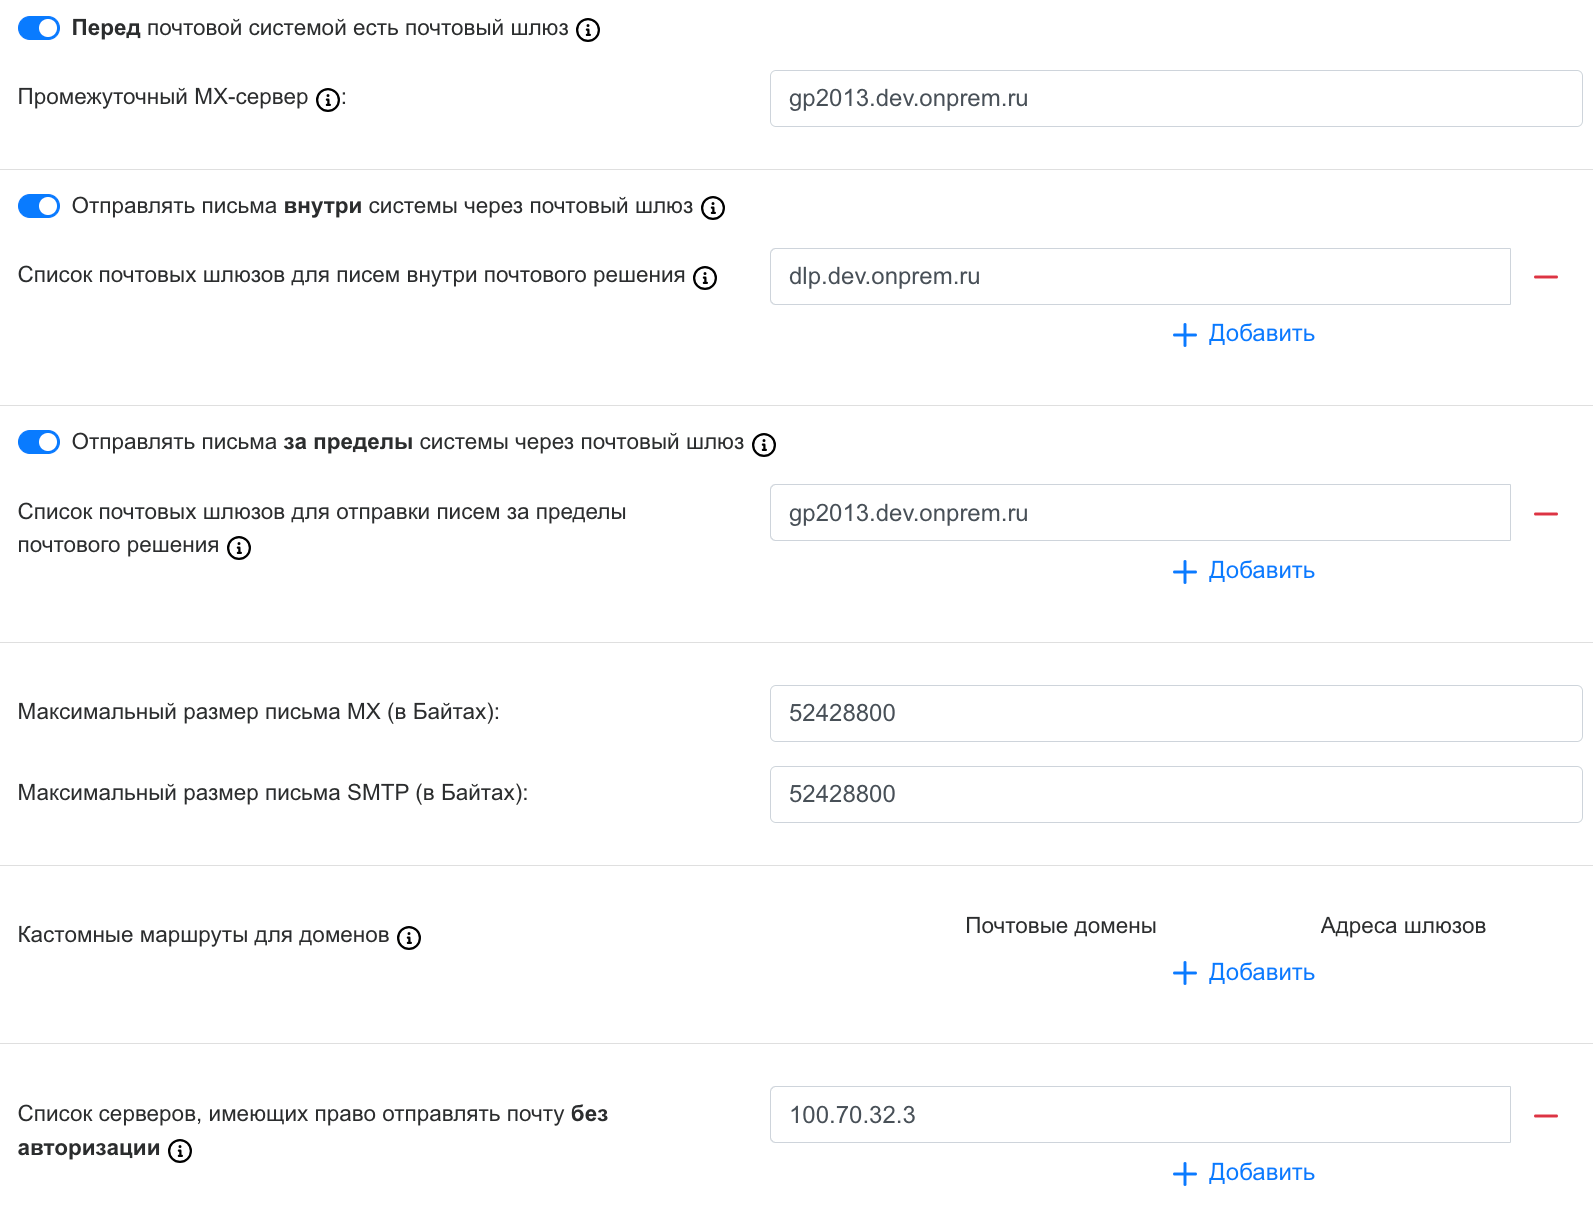This screenshot has height=1224, width=1593.
Task: Click the intermediate MX server field
Action: (x=1175, y=98)
